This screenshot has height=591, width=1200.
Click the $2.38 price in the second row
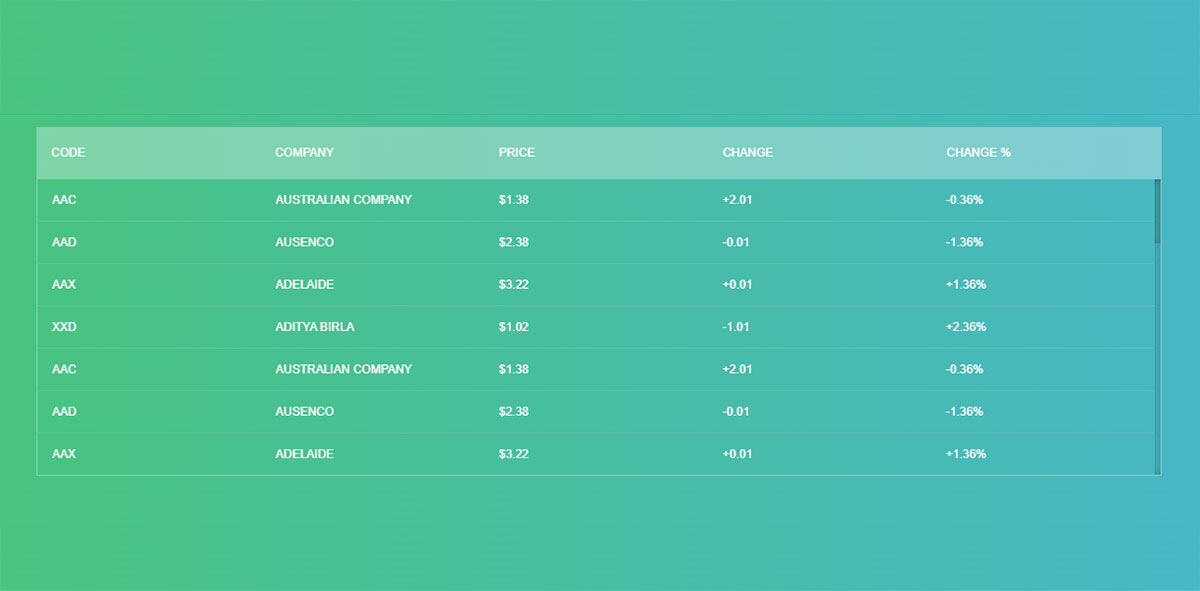514,241
